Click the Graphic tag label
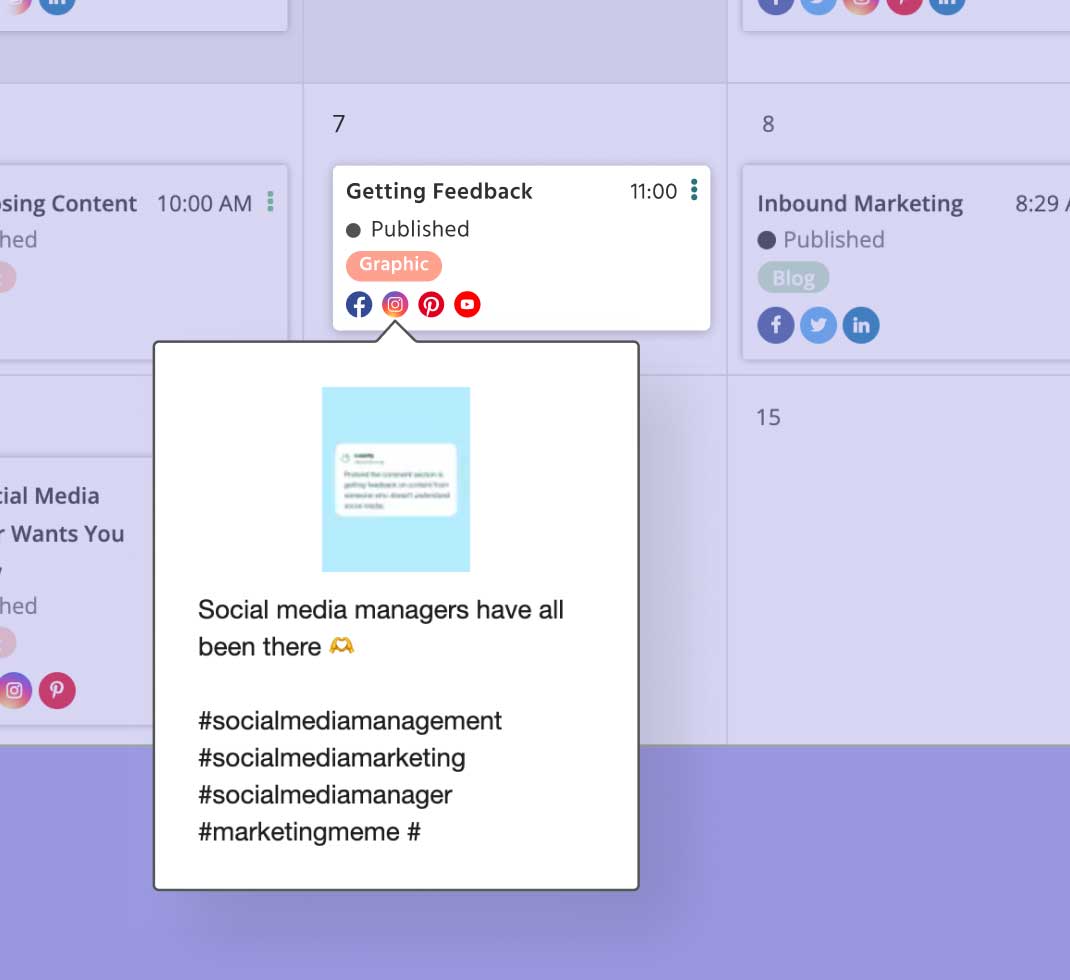The width and height of the screenshot is (1070, 980). (394, 265)
